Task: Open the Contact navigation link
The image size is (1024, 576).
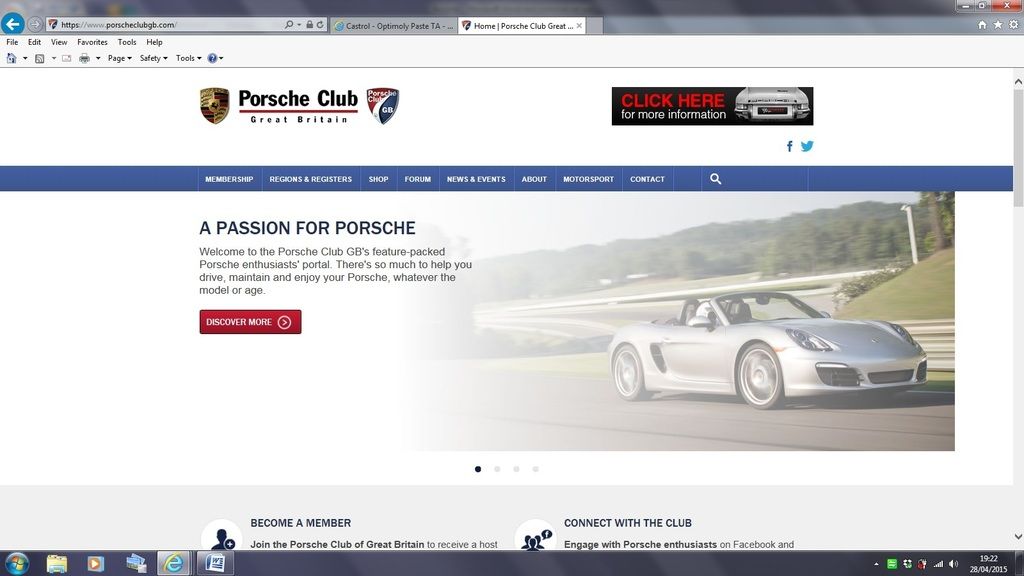Action: (x=647, y=179)
